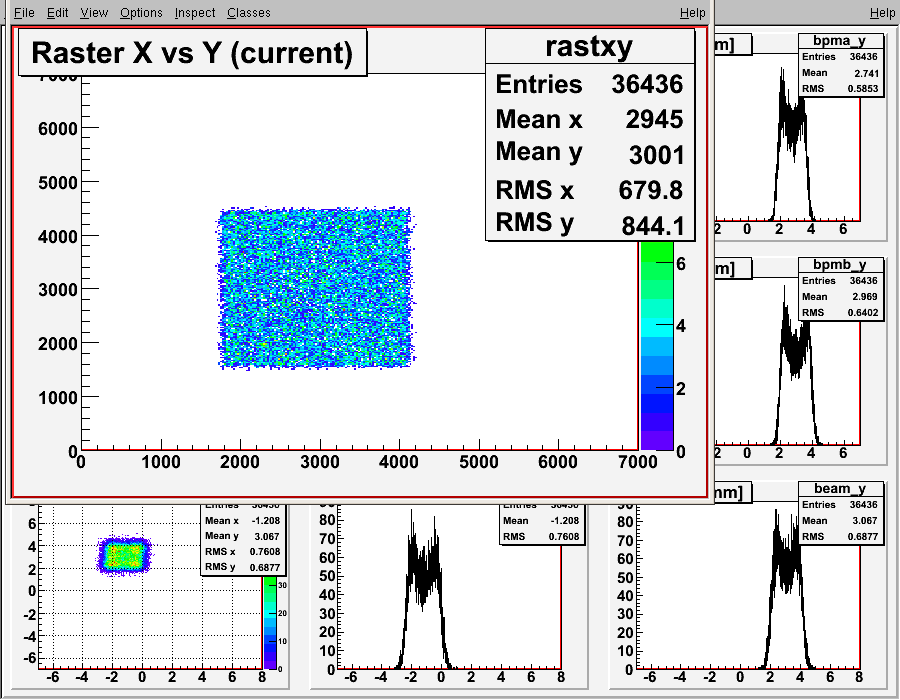Click the raster scatter plot rectangle

tap(316, 287)
